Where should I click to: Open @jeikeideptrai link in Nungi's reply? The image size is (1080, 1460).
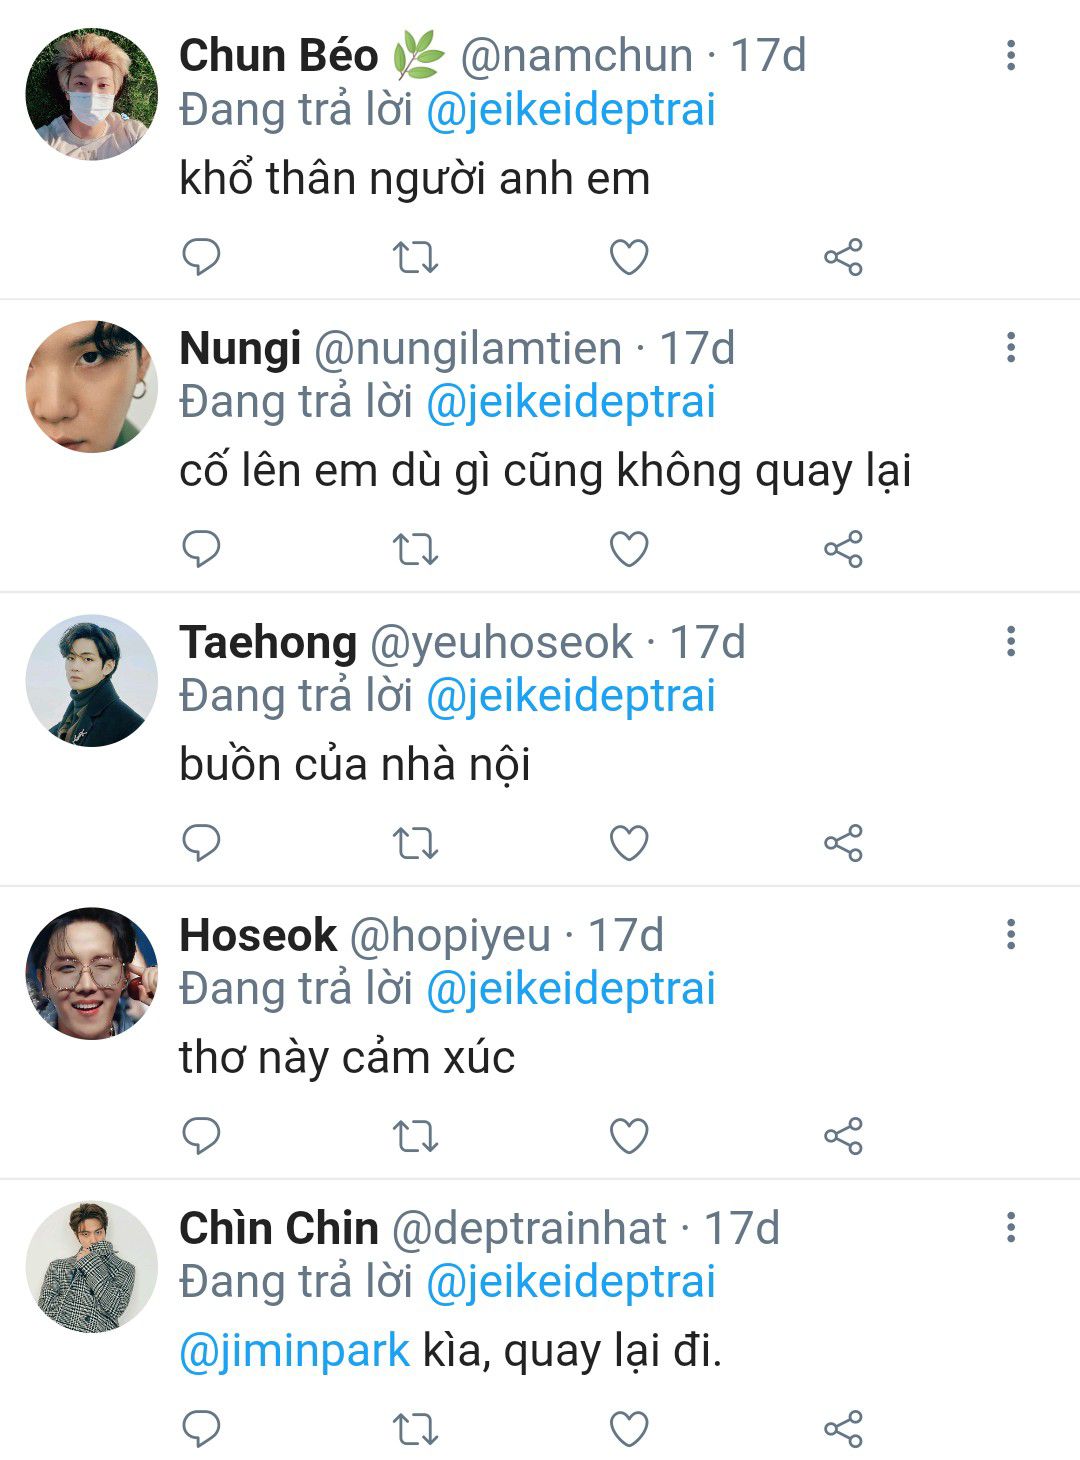click(x=571, y=402)
